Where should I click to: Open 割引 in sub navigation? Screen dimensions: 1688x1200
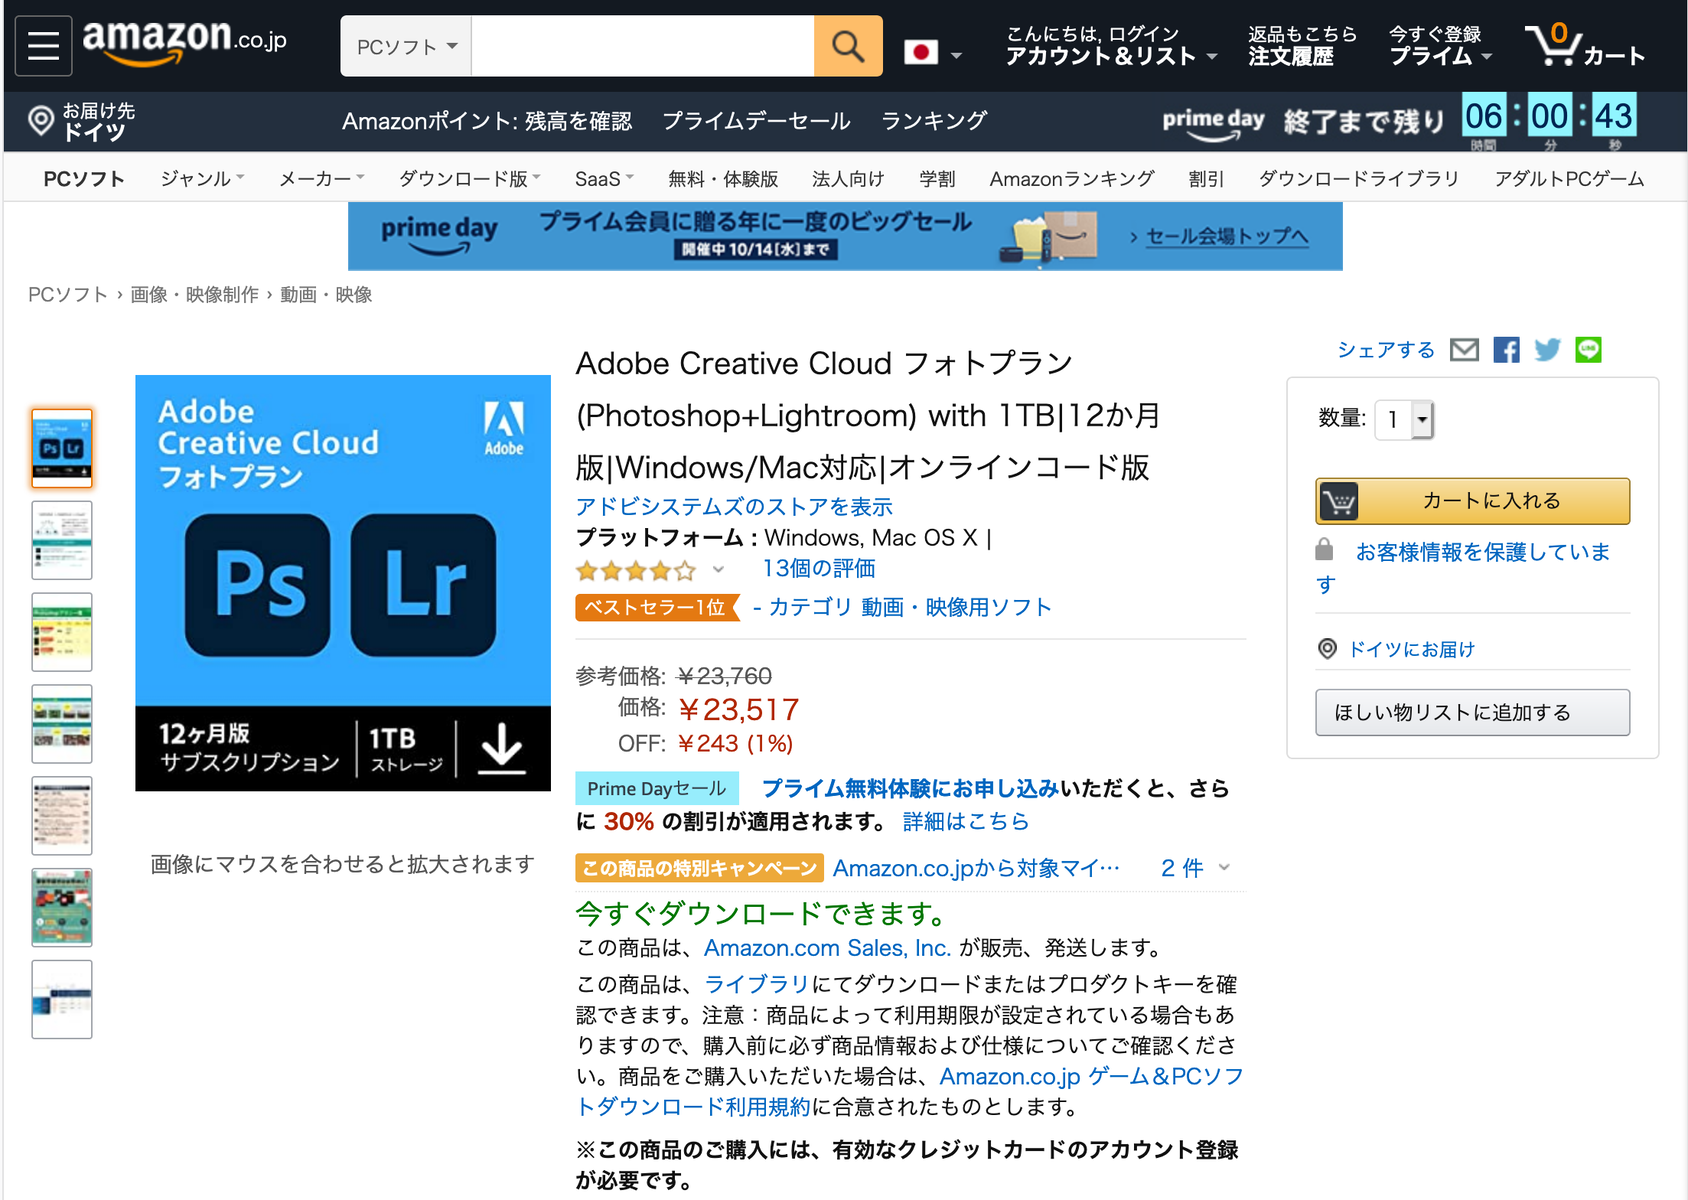pyautogui.click(x=1206, y=179)
